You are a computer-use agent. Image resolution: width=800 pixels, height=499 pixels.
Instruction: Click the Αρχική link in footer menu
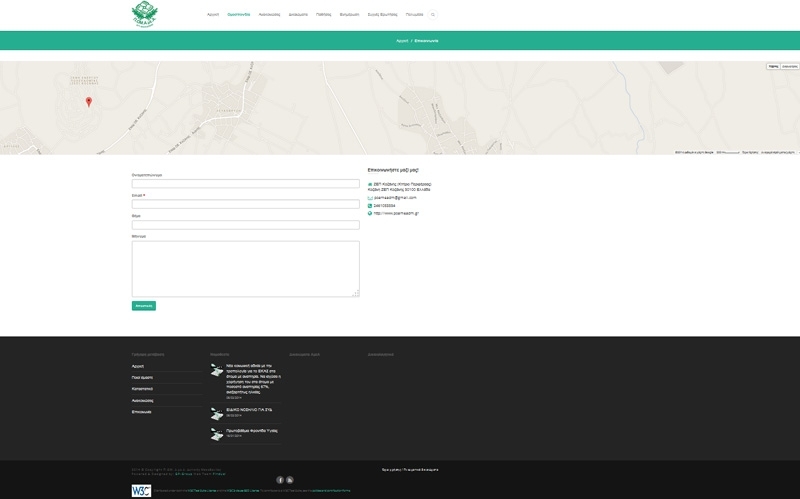coord(138,366)
